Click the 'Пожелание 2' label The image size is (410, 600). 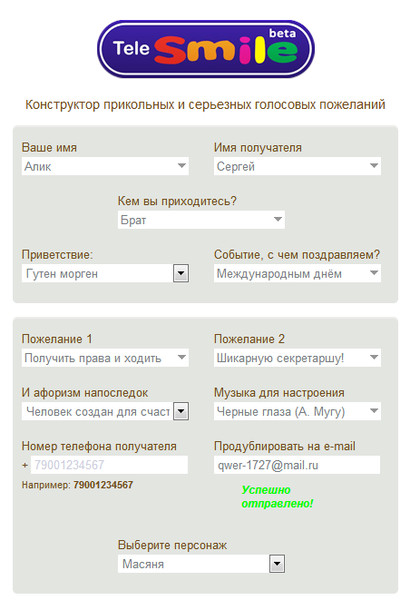pyautogui.click(x=249, y=339)
